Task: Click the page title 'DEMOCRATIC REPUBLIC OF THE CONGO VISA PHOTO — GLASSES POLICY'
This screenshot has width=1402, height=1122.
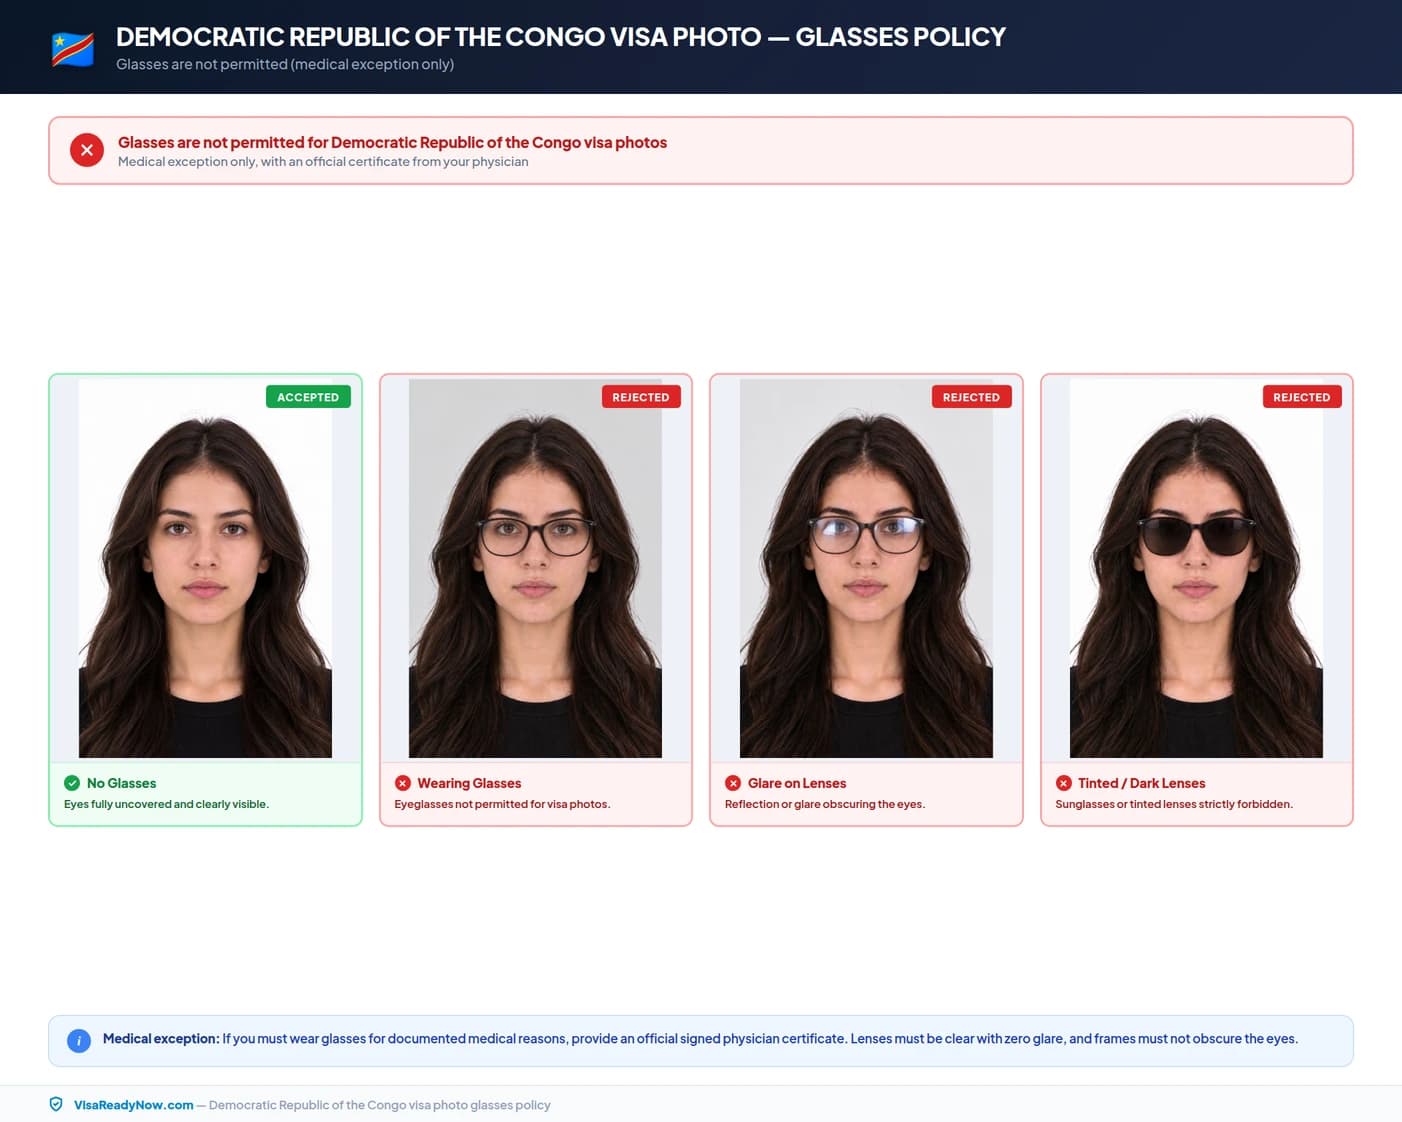Action: click(561, 37)
